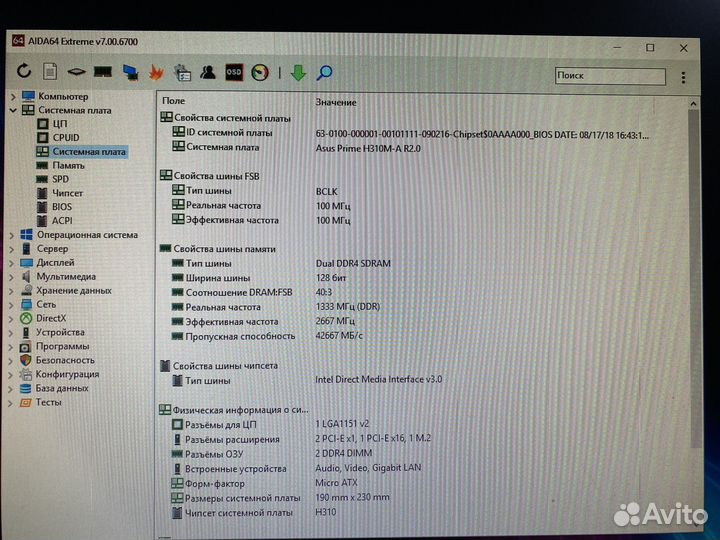The width and height of the screenshot is (720, 540).
Task: Start the system stability test flame icon
Action: (157, 72)
